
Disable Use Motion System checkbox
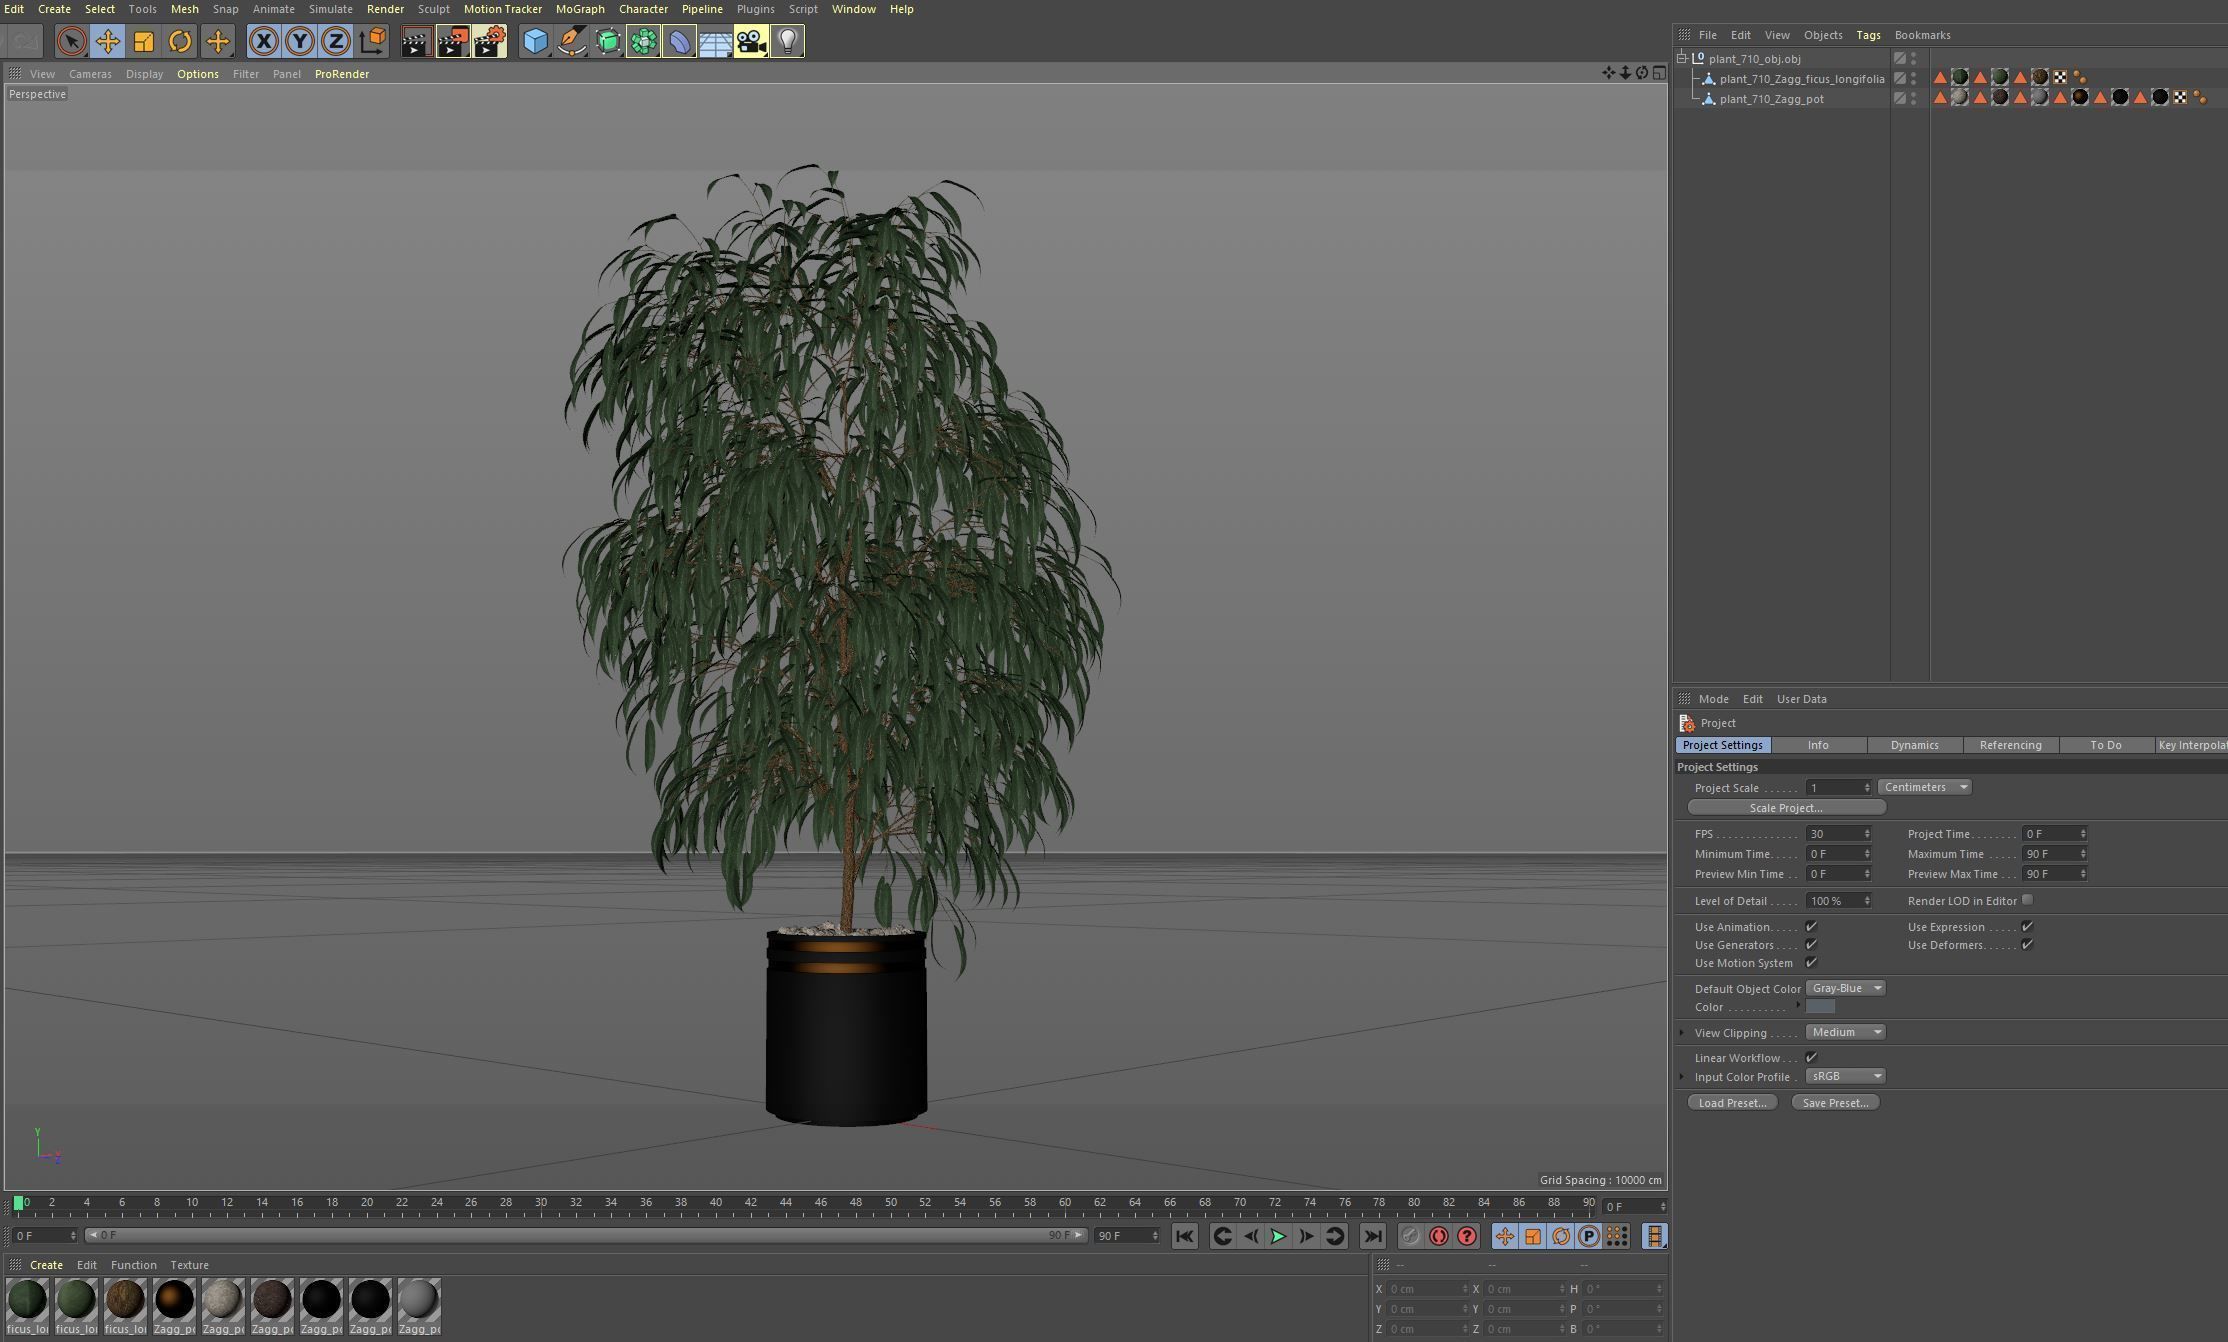1811,963
